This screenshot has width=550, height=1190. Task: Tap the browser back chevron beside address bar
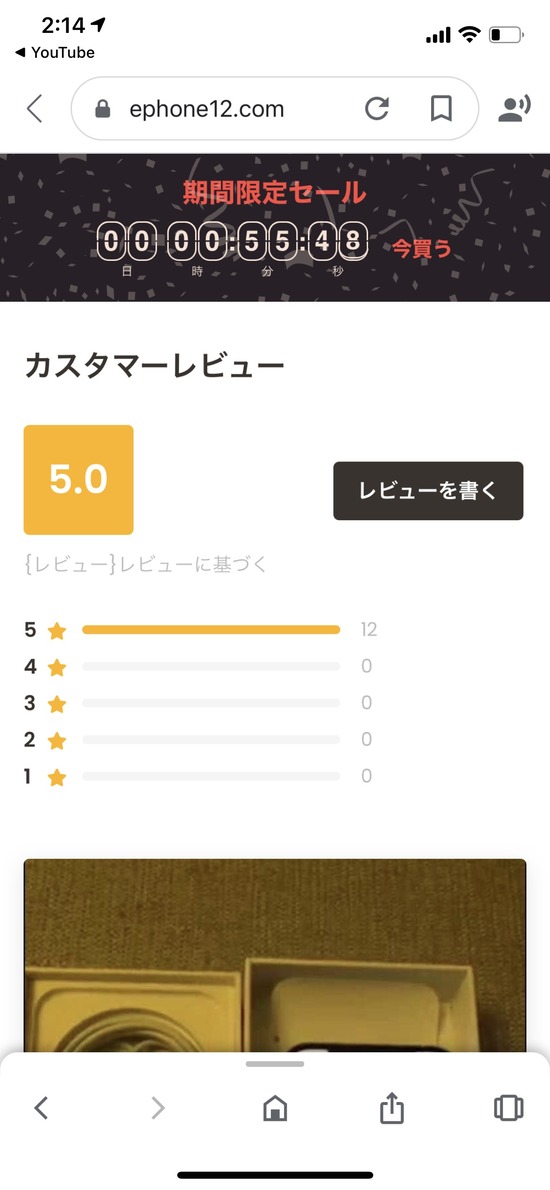pos(34,109)
